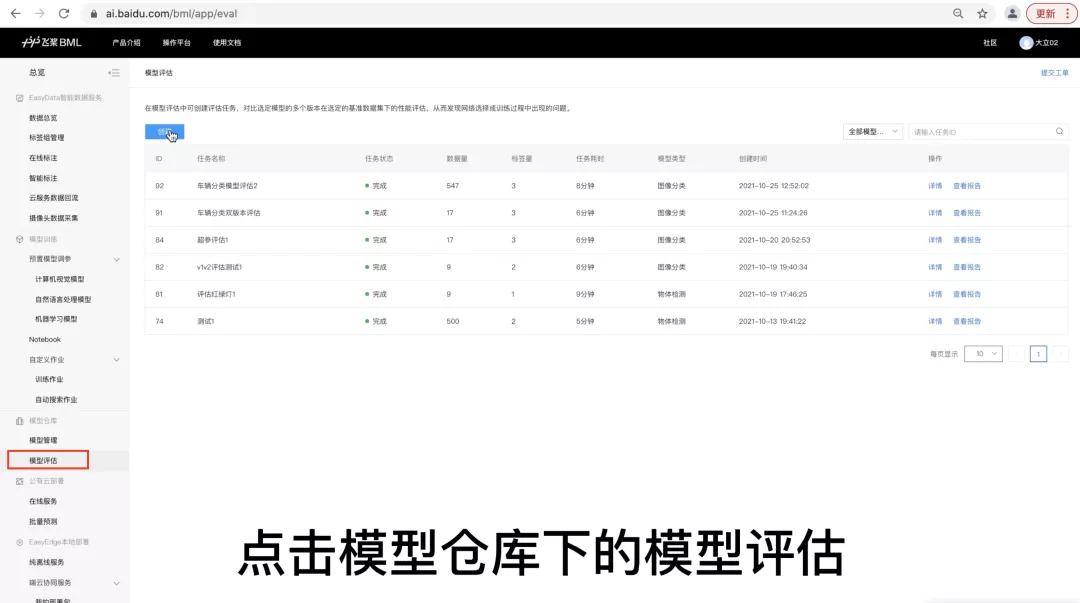
Task: Collapse the sidebar with the fold icon
Action: click(x=114, y=72)
